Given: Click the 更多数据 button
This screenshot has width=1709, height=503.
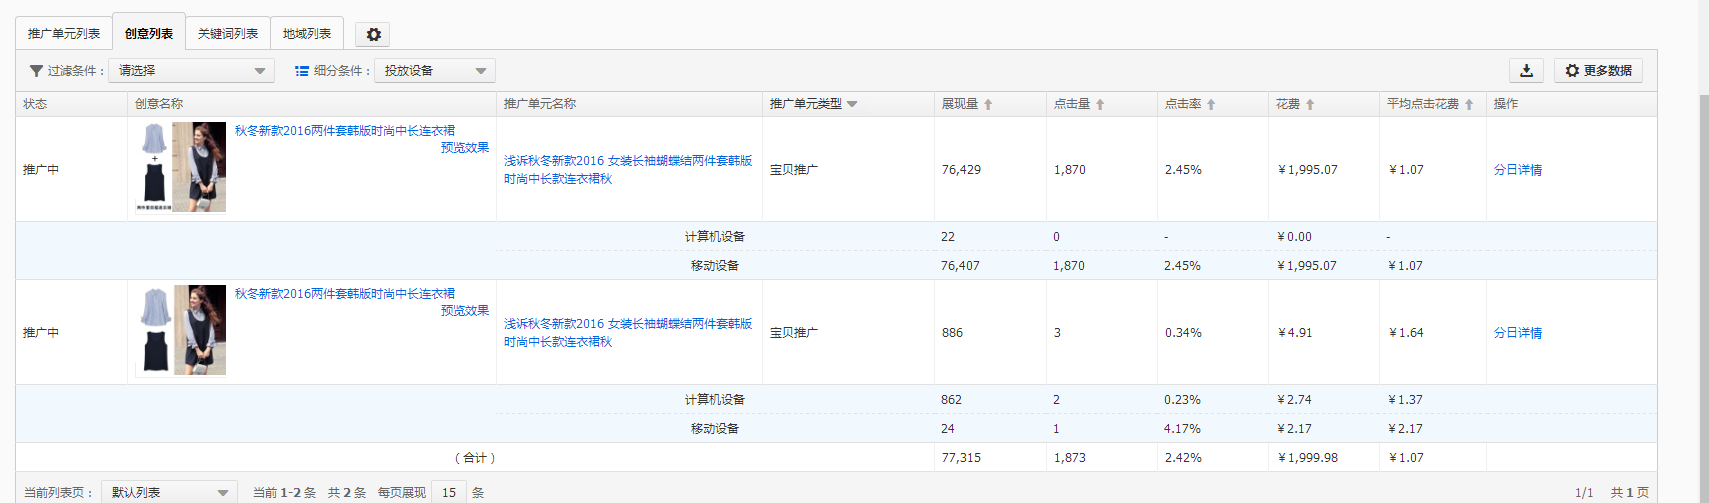Looking at the screenshot, I should tap(1598, 70).
